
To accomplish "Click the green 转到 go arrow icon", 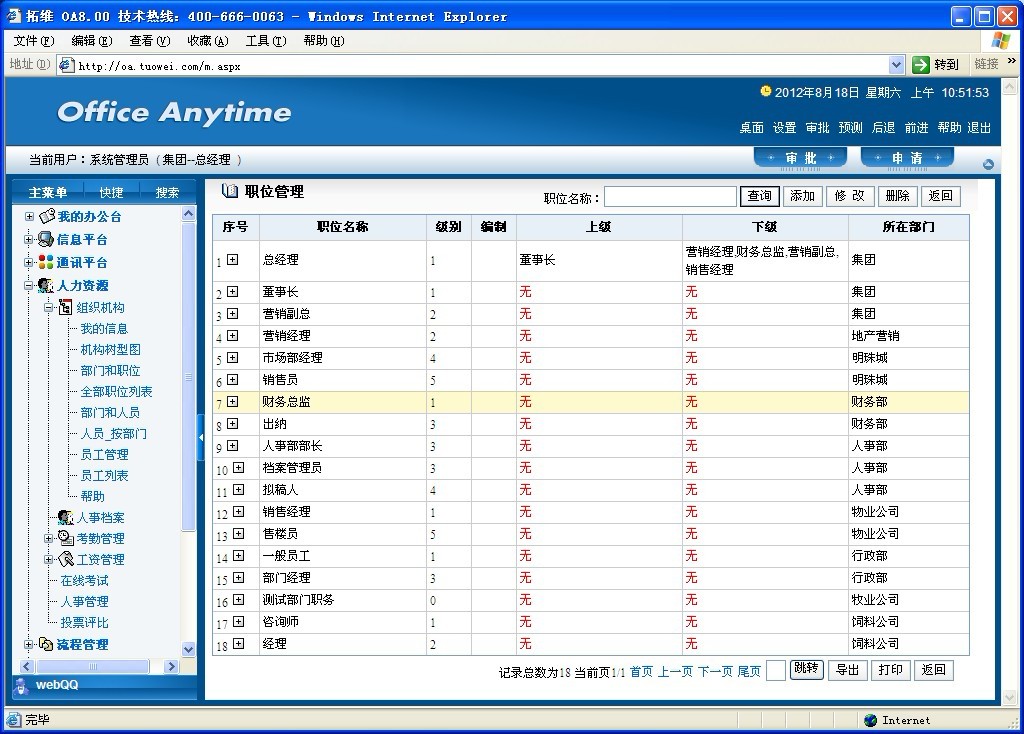I will coord(921,65).
